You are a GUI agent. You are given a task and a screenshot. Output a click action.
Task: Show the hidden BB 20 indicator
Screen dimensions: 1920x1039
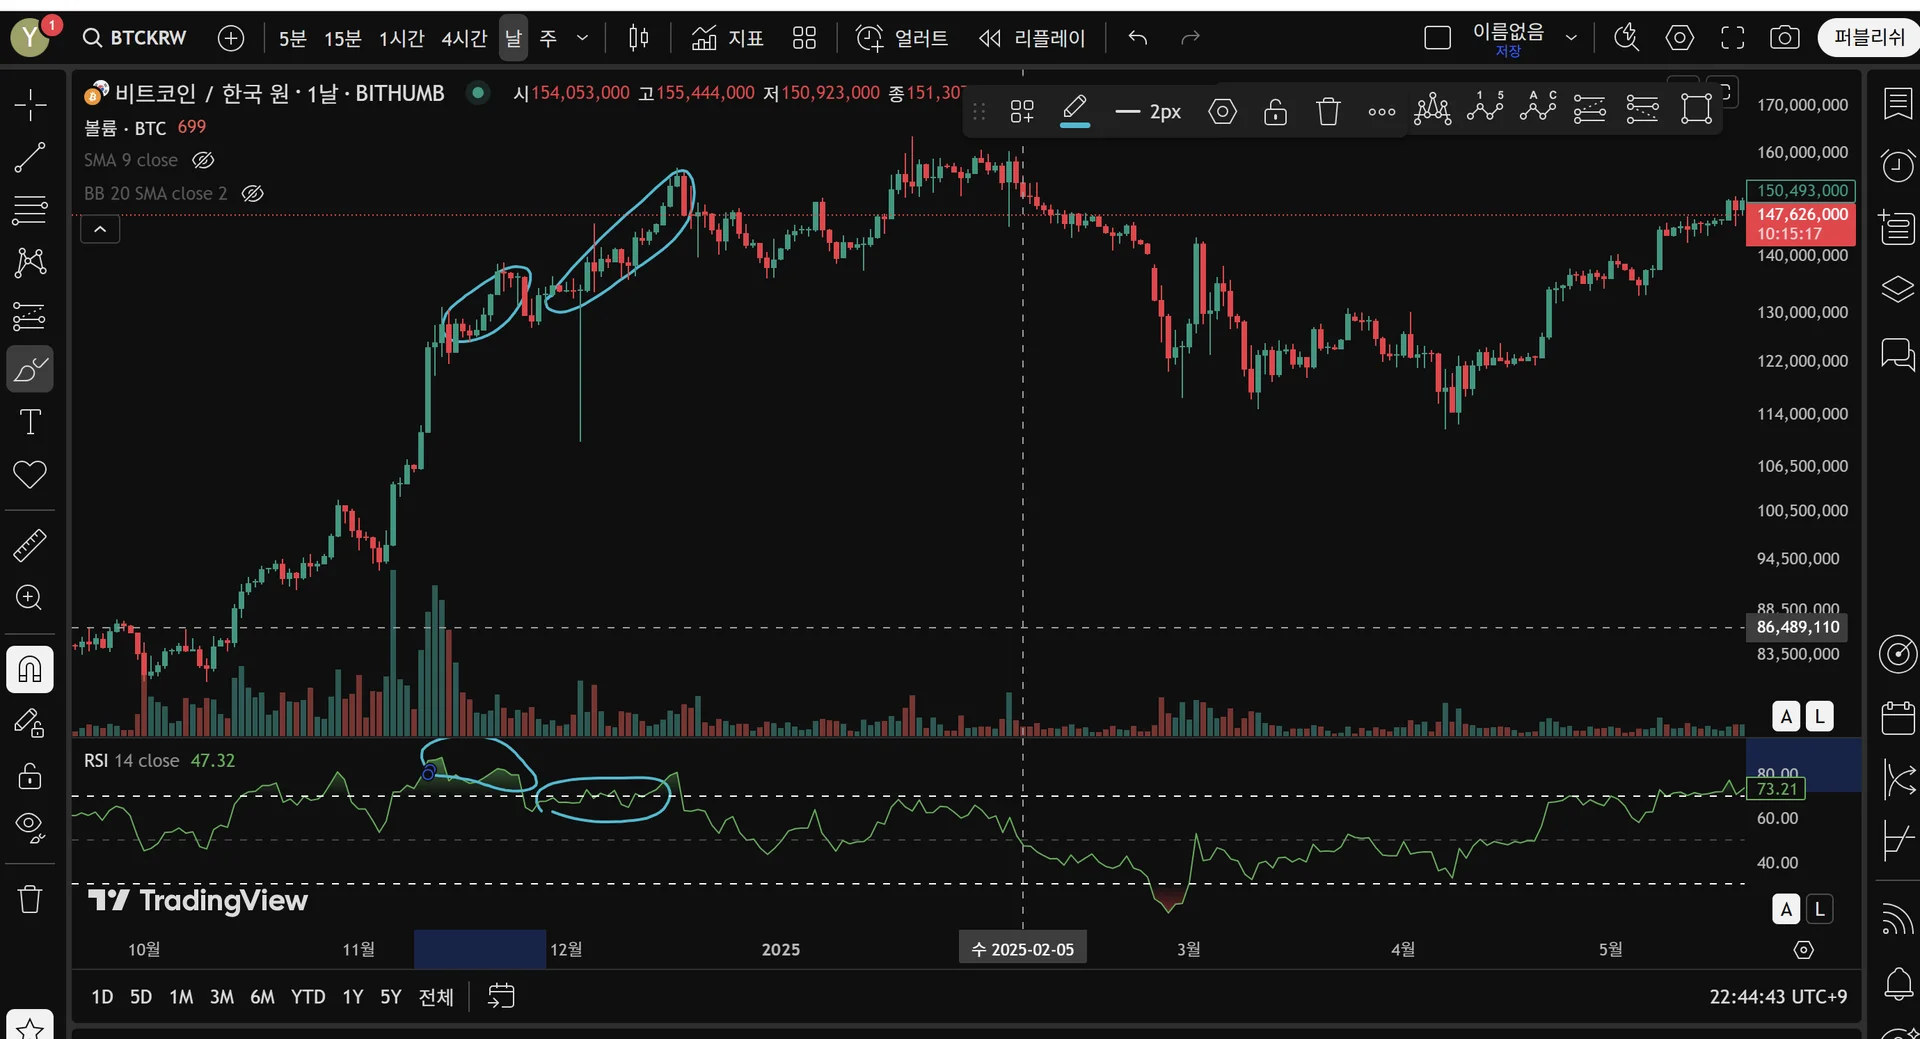[253, 194]
